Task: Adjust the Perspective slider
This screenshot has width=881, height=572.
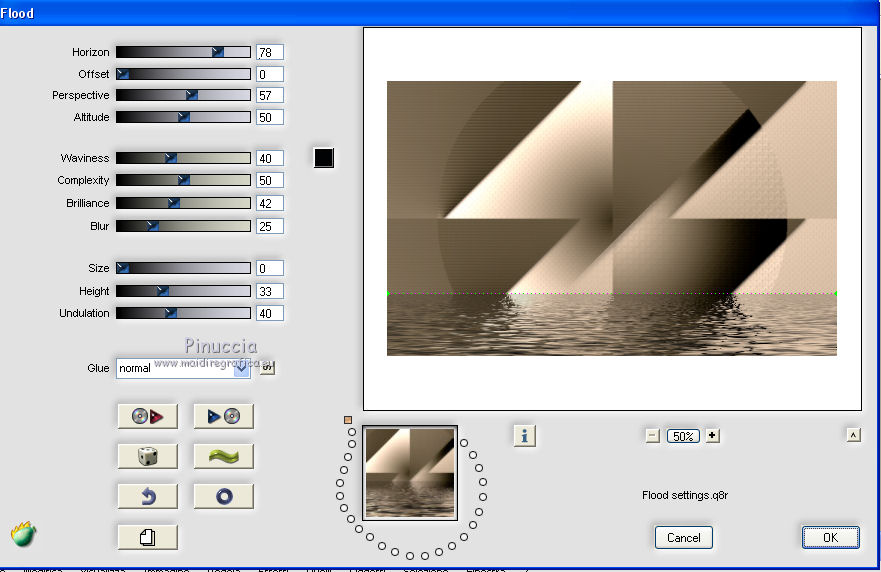Action: [183, 95]
